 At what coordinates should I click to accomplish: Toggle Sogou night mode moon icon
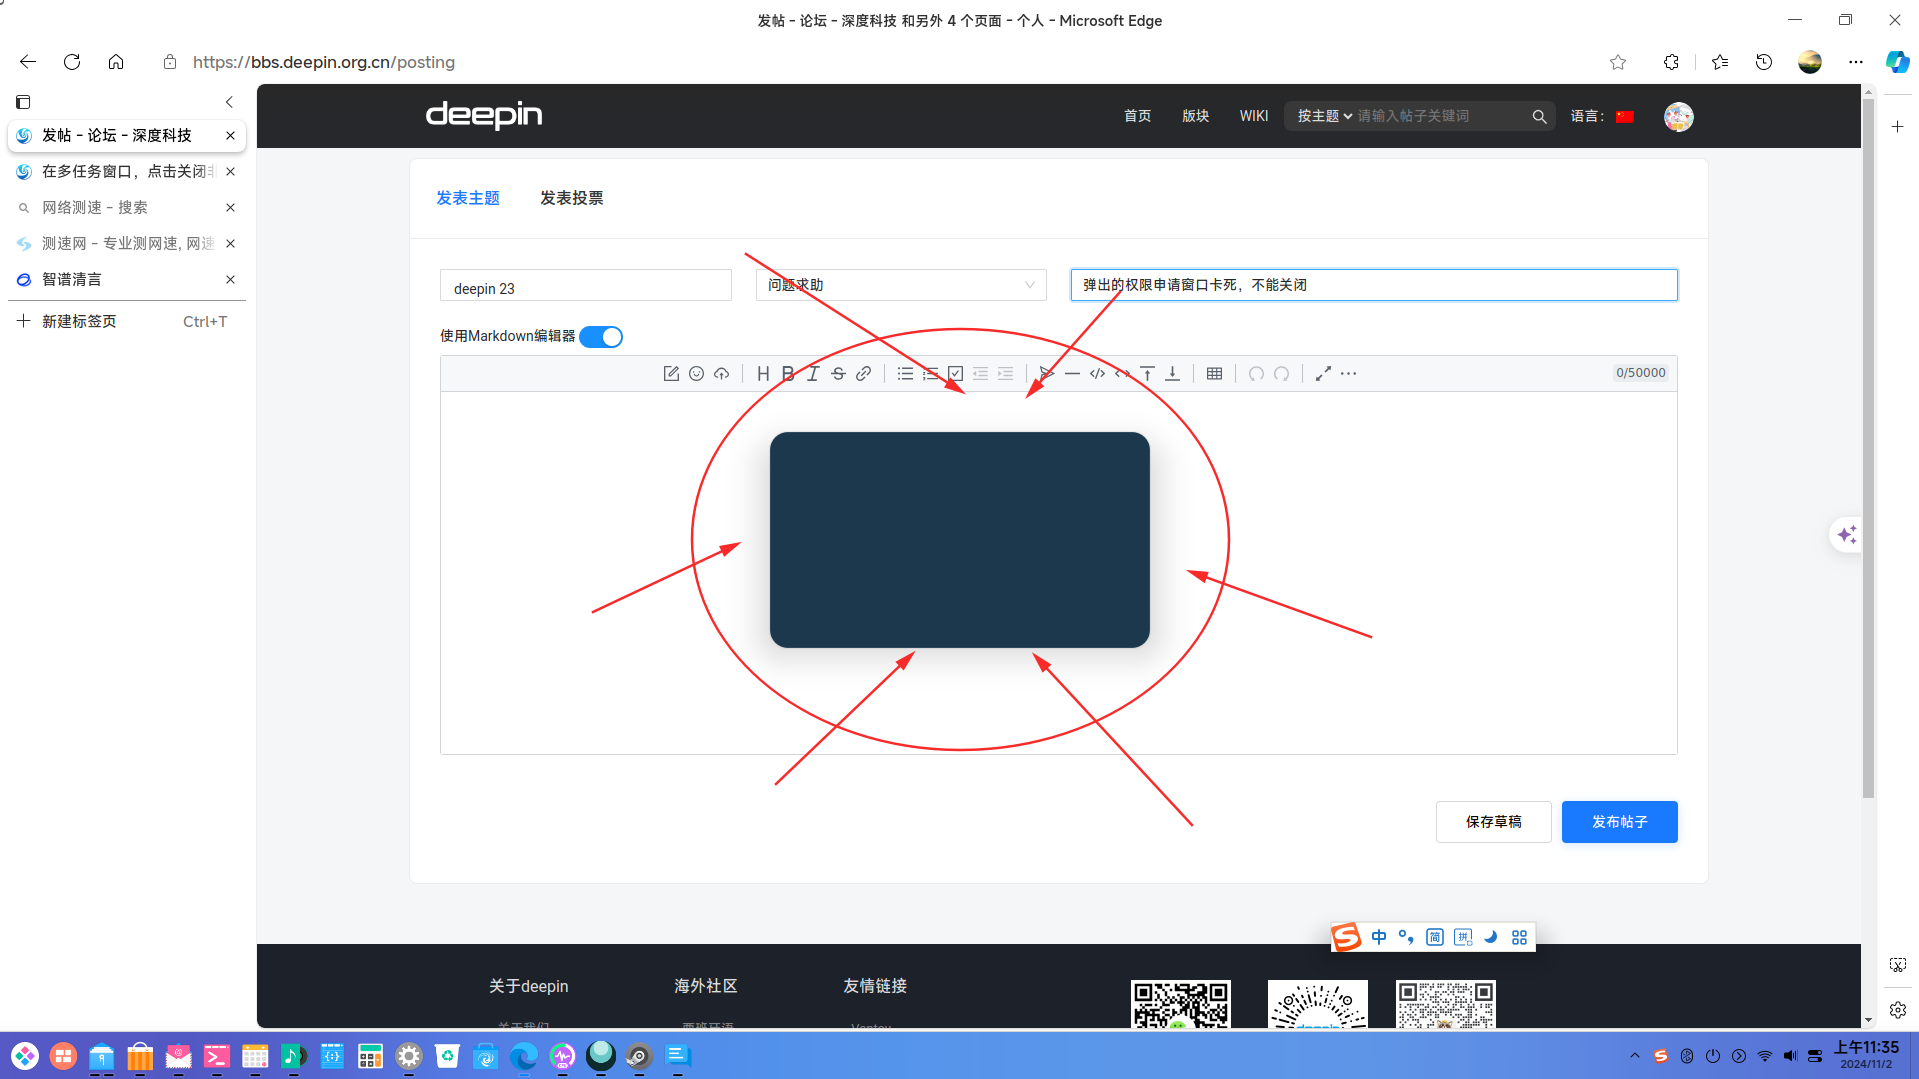coord(1490,937)
